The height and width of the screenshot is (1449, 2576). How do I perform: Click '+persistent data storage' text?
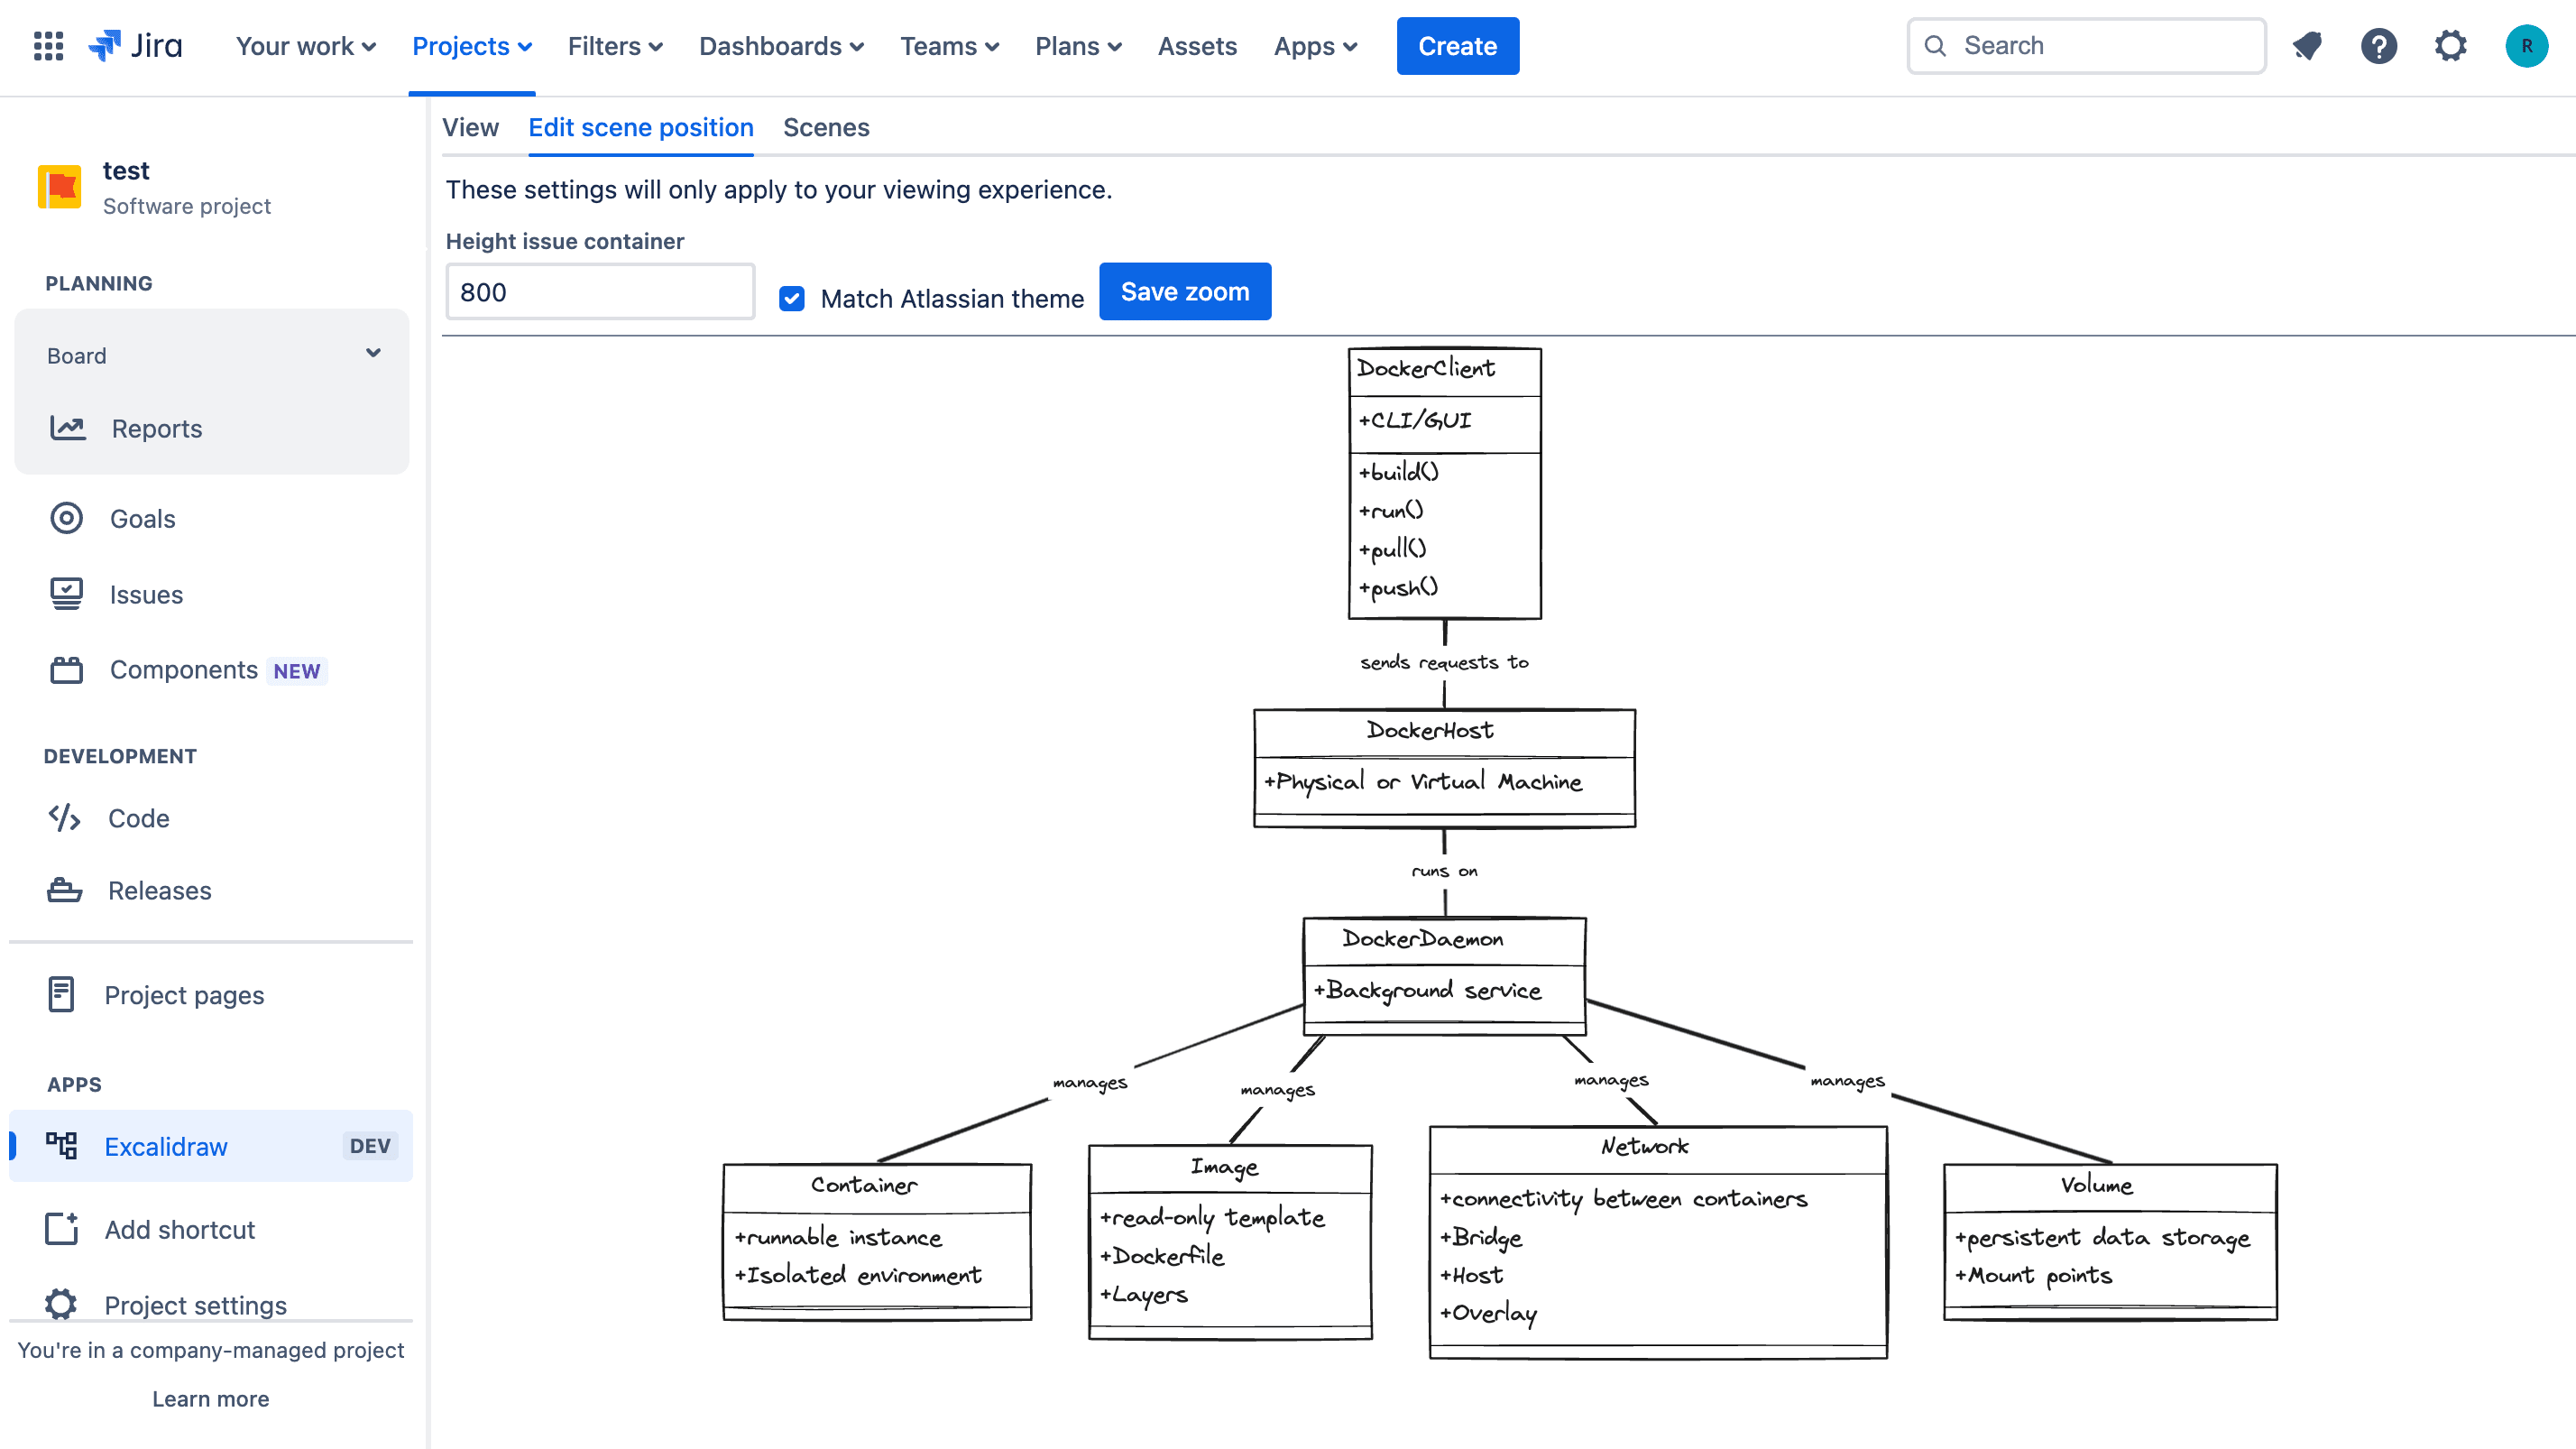(x=2102, y=1238)
